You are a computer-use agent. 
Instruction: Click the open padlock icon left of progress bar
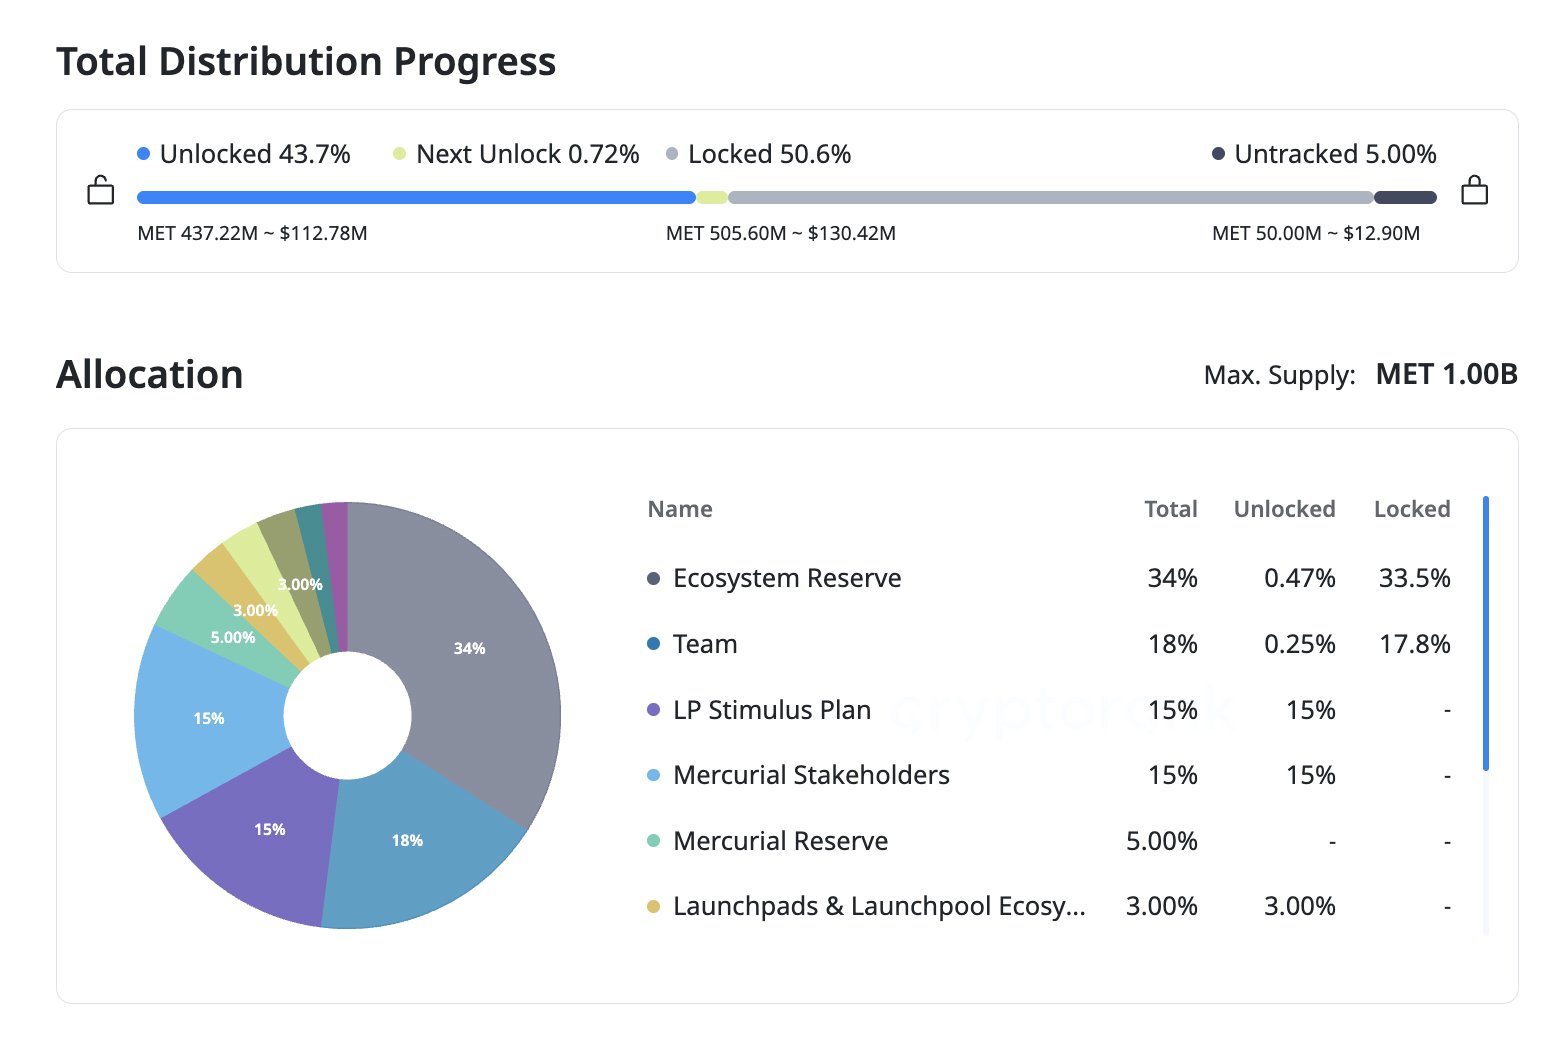coord(101,190)
